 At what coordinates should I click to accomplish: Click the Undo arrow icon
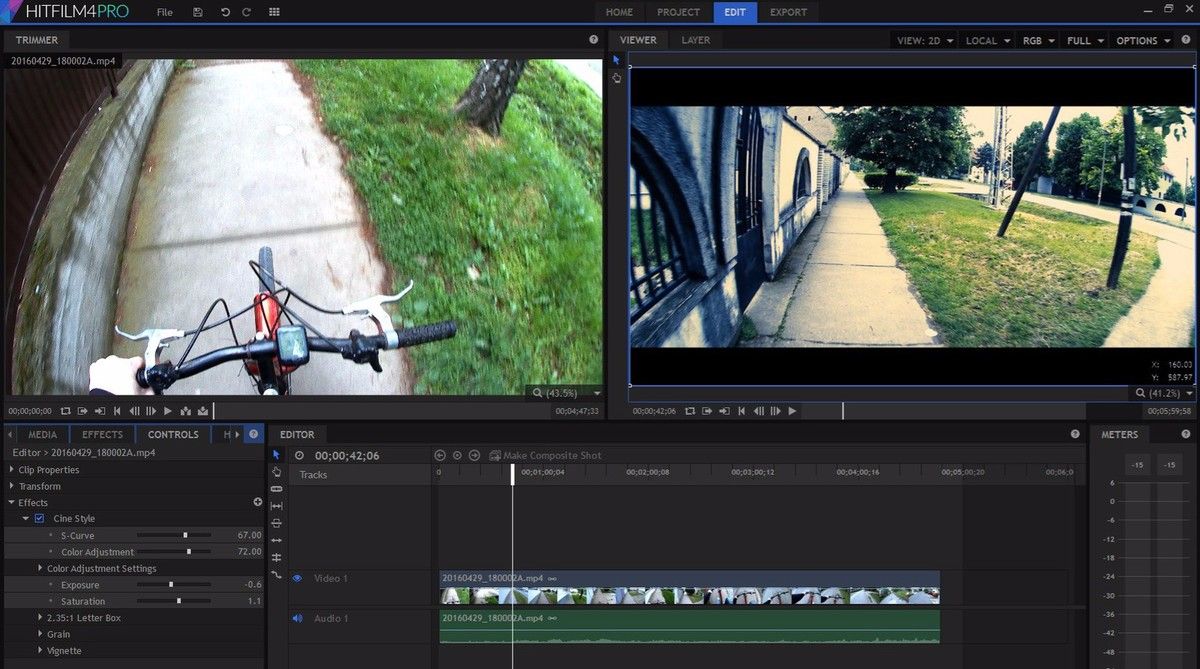point(225,12)
